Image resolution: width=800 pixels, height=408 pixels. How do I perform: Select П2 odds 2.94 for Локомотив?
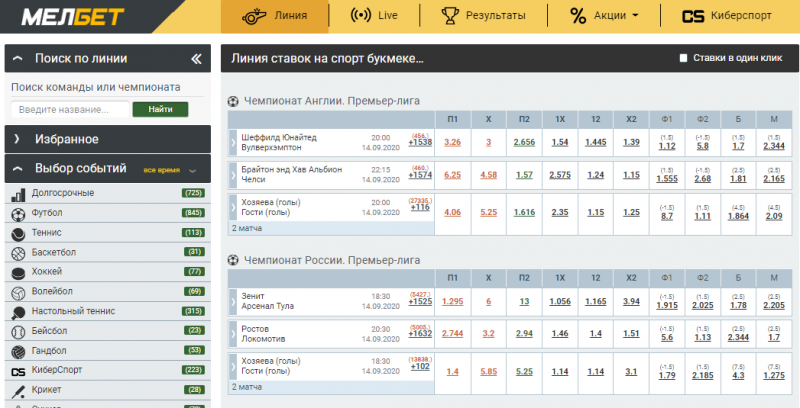(524, 334)
